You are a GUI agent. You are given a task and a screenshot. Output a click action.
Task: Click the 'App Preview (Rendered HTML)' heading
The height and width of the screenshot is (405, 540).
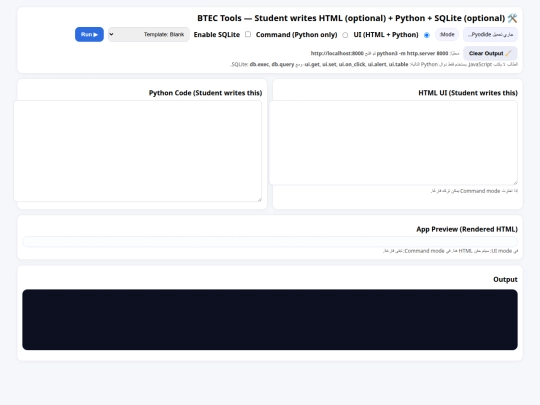tap(467, 229)
